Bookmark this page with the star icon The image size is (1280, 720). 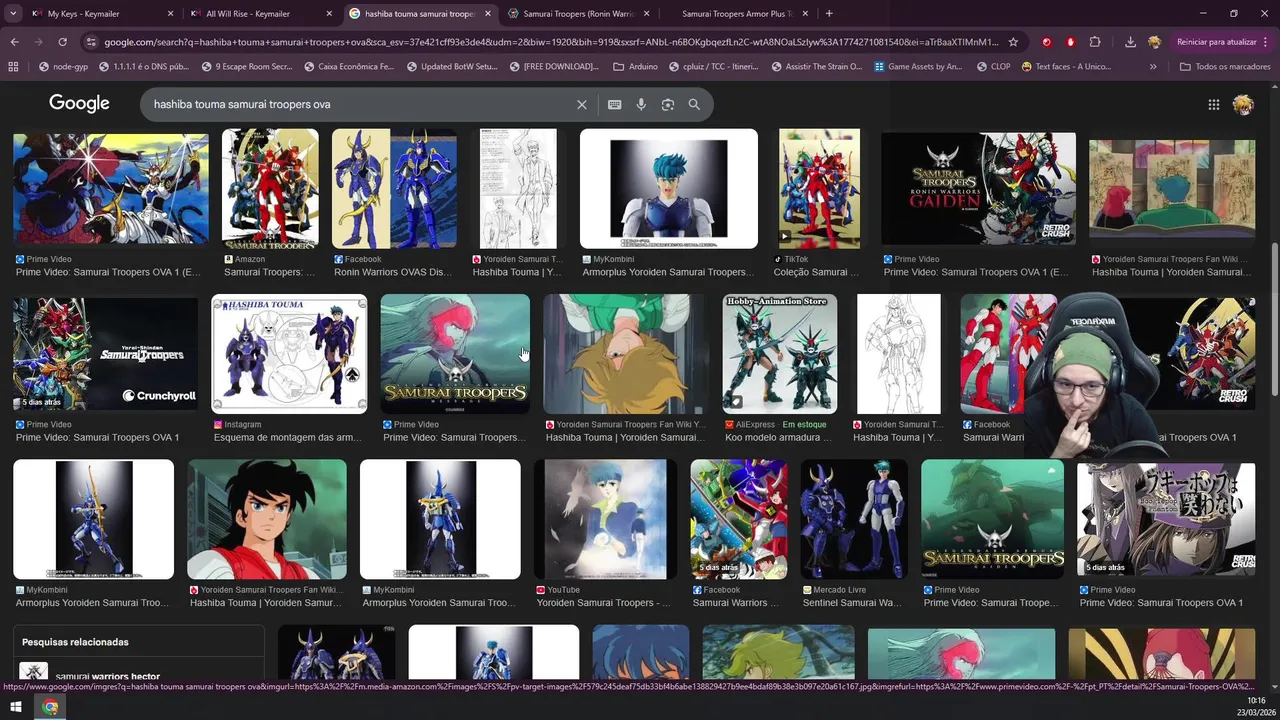click(1013, 42)
